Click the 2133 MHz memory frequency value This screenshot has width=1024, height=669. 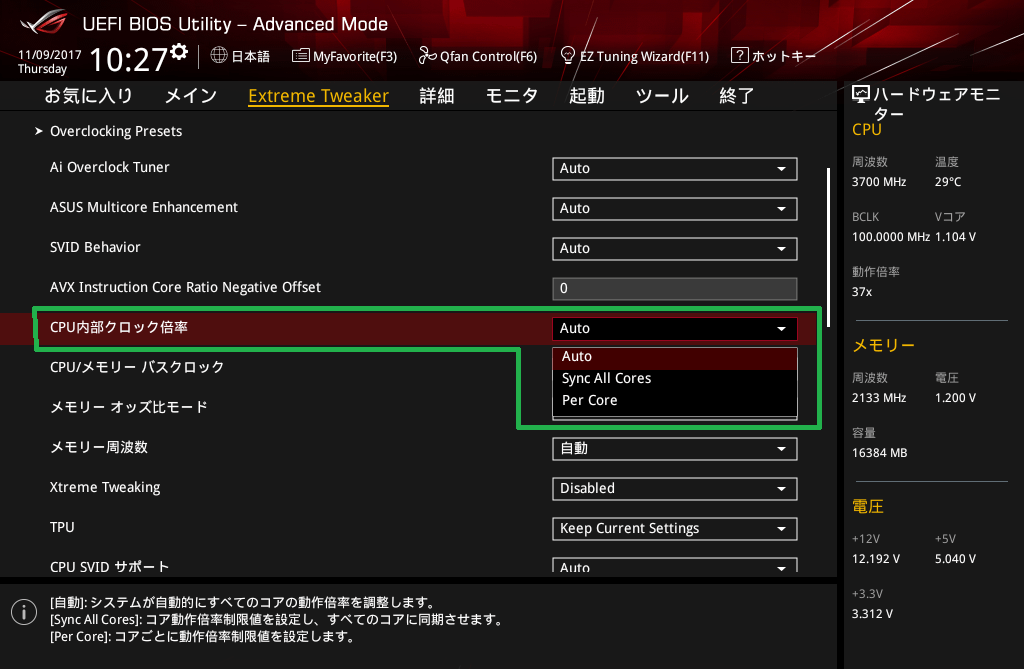point(878,398)
